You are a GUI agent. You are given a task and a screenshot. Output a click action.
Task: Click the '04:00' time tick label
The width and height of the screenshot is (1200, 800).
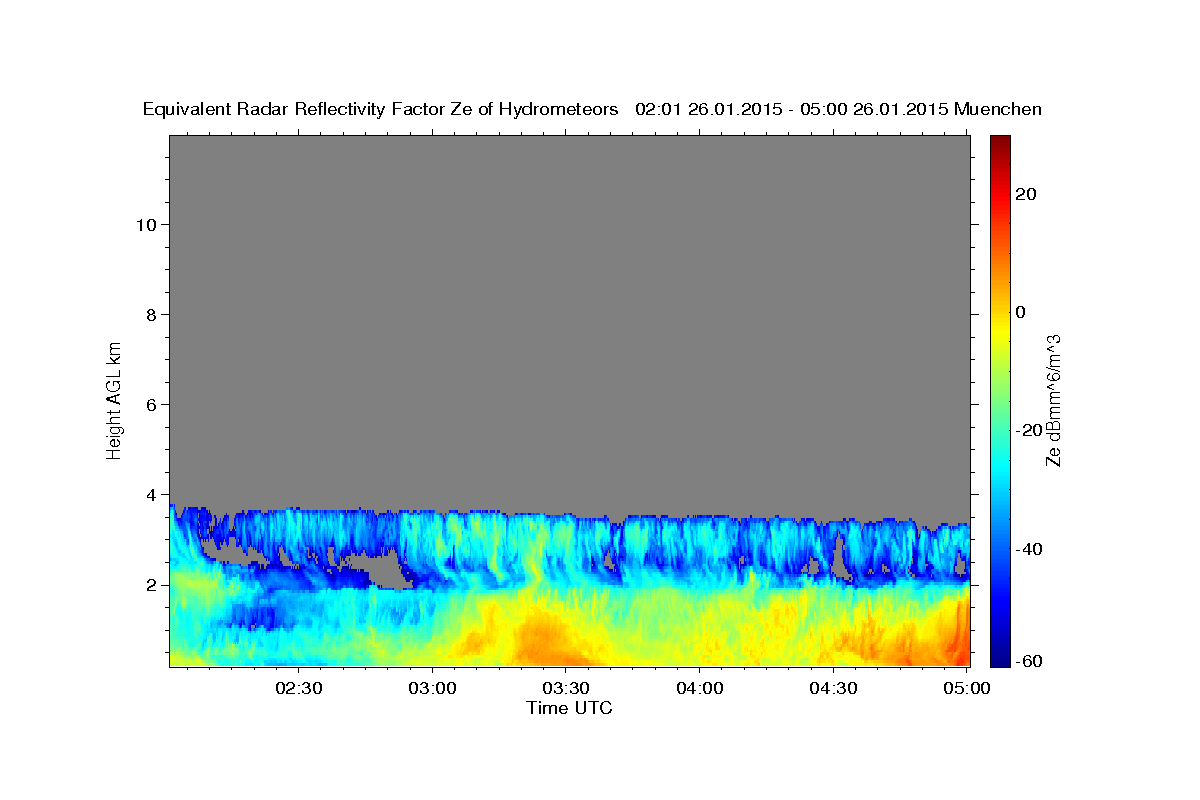700,688
